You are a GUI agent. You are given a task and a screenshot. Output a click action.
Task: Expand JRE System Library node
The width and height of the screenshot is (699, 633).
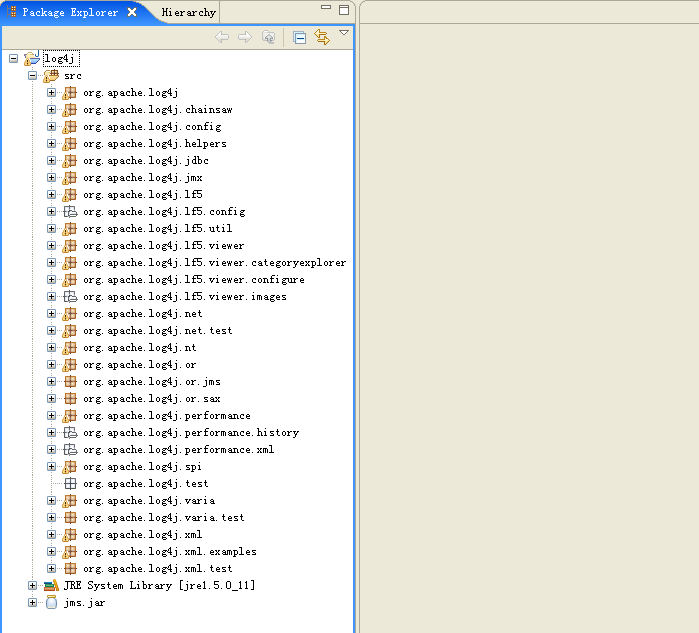click(32, 585)
